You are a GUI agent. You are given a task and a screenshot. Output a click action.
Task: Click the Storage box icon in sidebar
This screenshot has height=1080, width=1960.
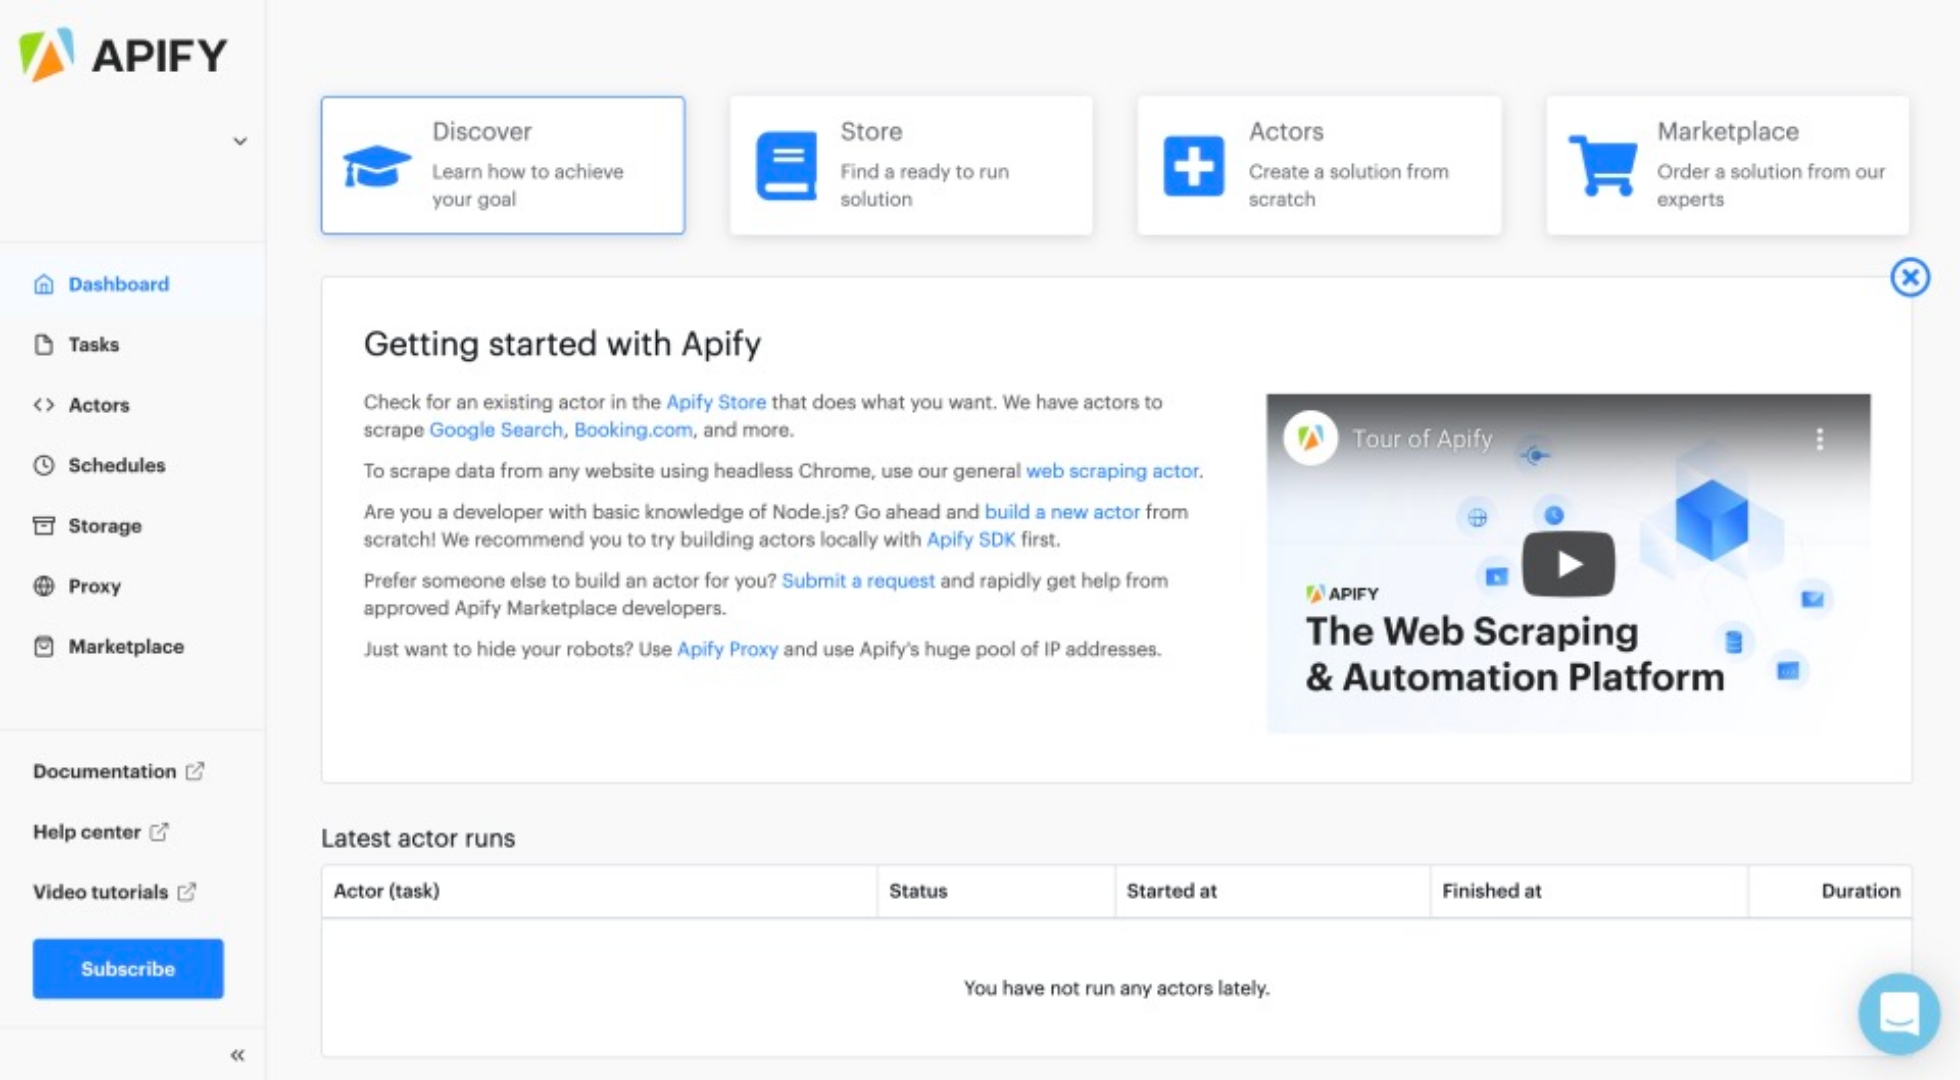44,526
